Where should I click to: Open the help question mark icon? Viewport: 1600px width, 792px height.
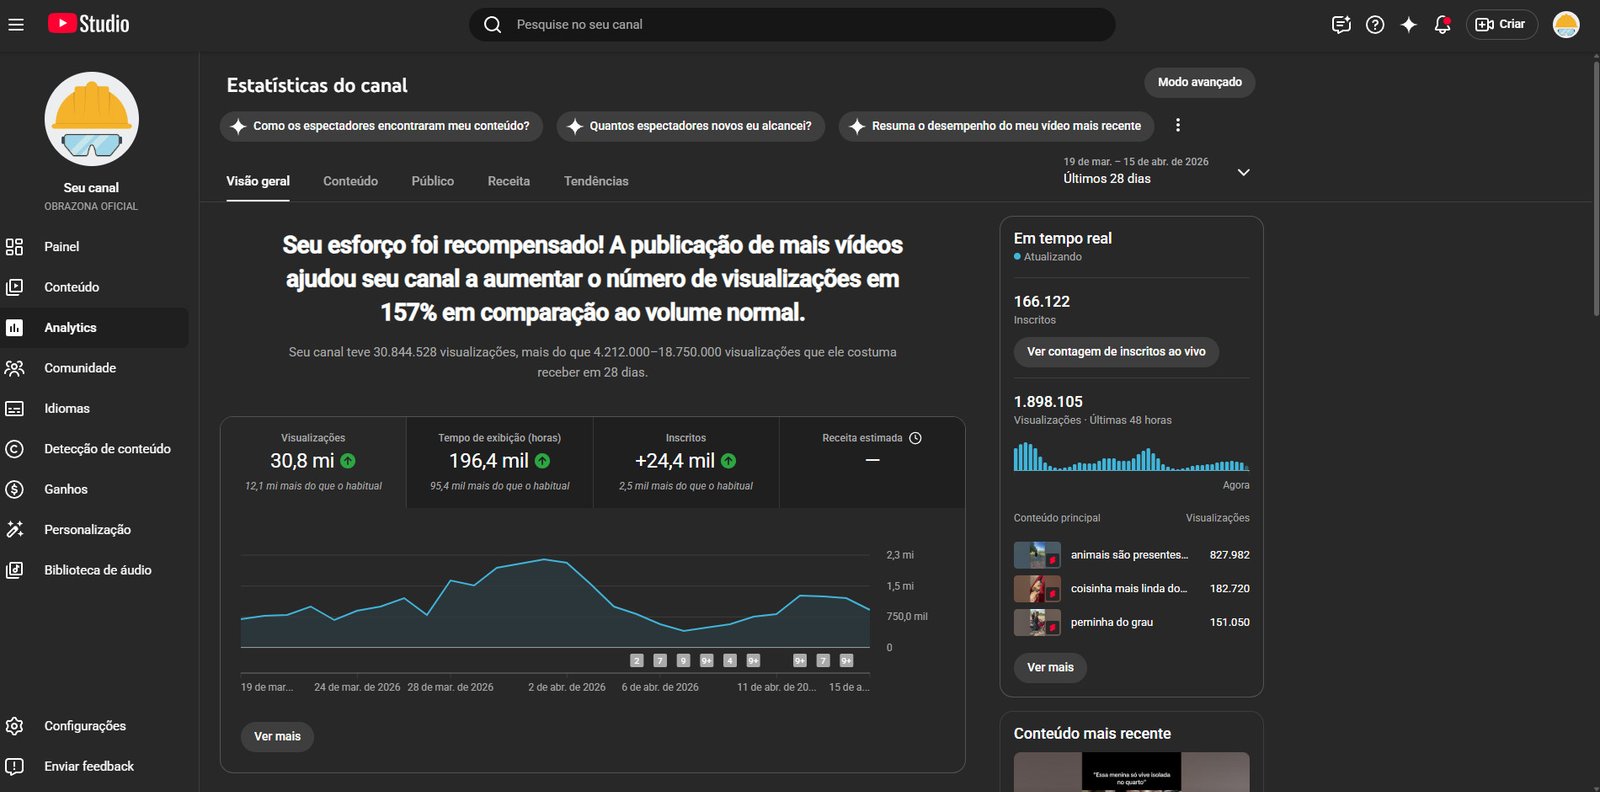1375,25
